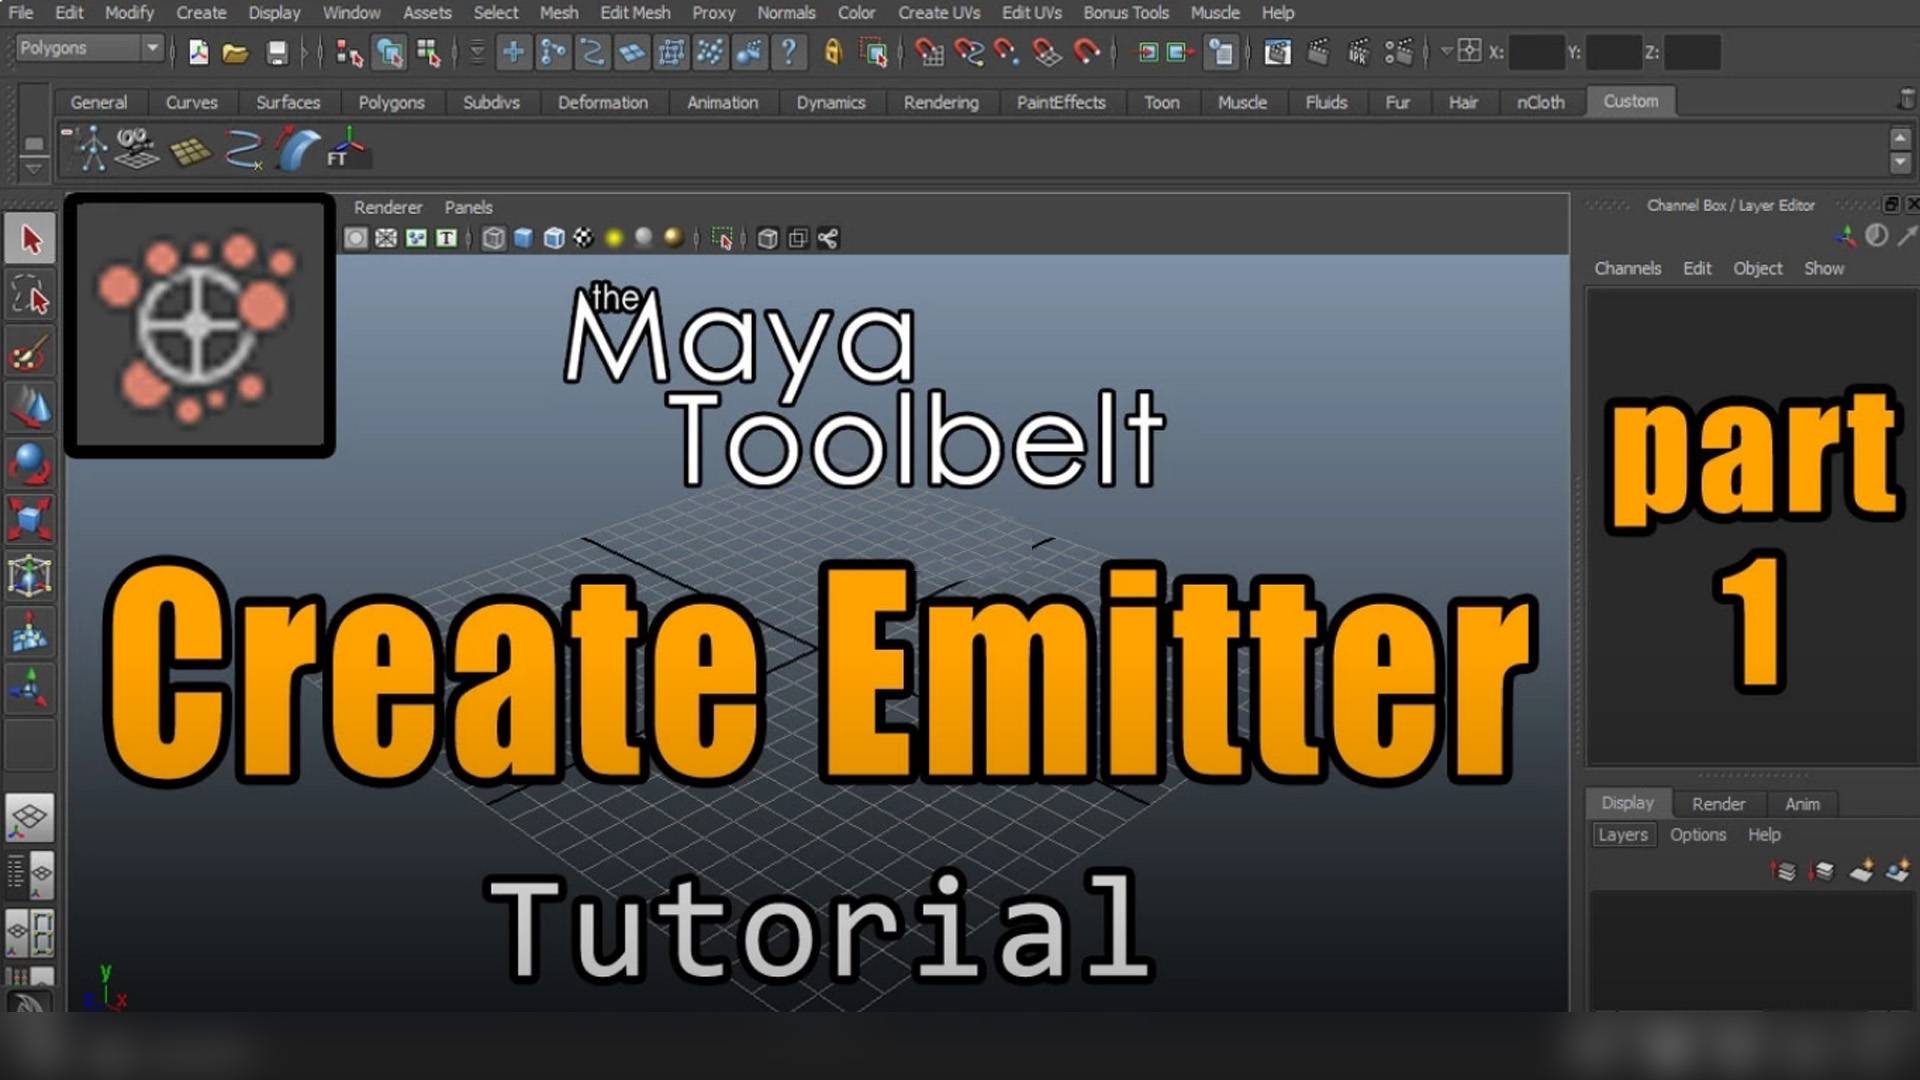Toggle the construction history icon
The width and height of the screenshot is (1920, 1080).
coord(1221,52)
